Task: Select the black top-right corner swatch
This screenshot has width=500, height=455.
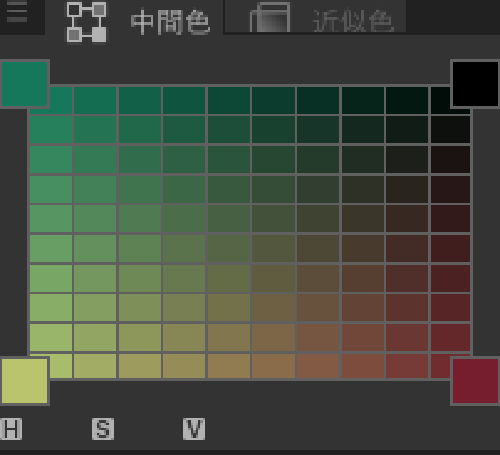Action: 475,84
